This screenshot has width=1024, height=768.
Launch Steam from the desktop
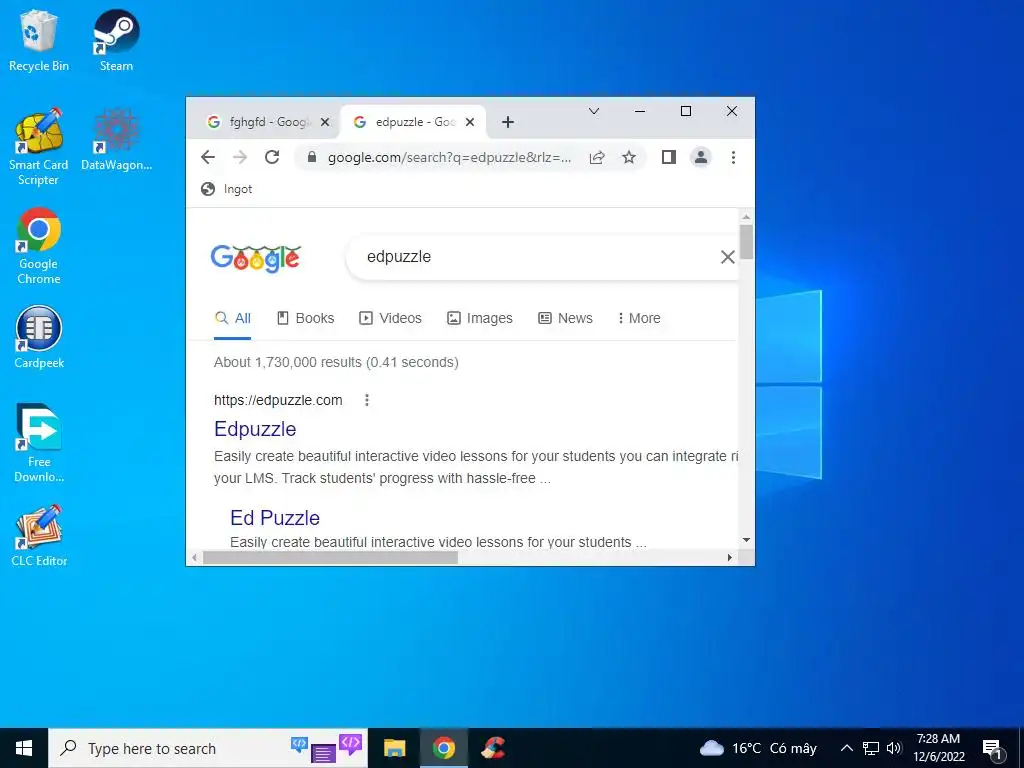116,40
